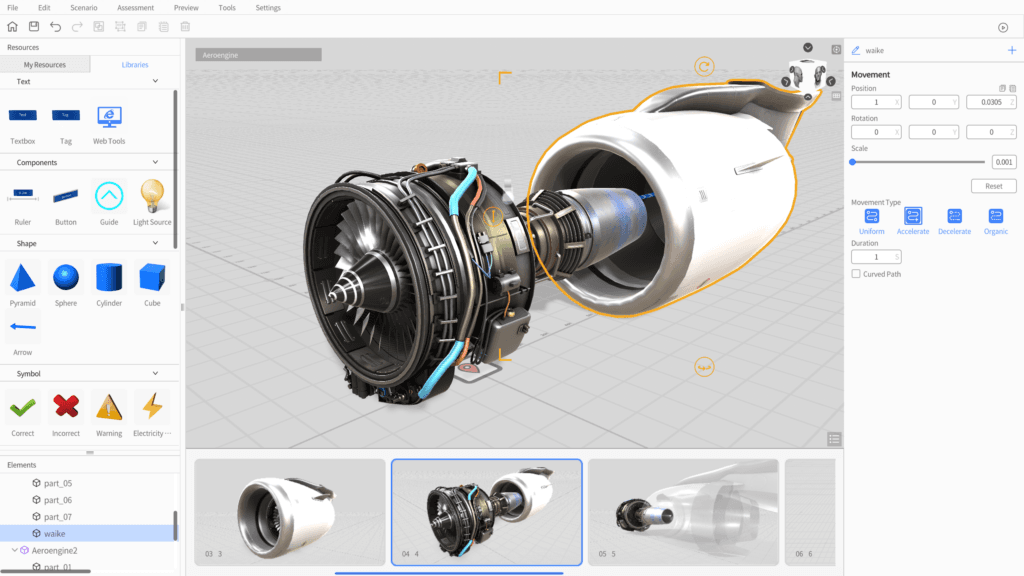
Task: Click the Scale slider track
Action: [x=918, y=162]
